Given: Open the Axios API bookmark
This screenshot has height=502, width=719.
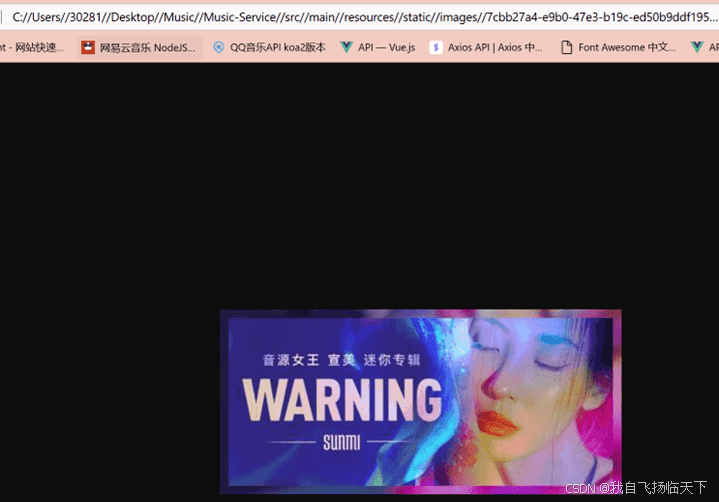Looking at the screenshot, I should pyautogui.click(x=487, y=47).
